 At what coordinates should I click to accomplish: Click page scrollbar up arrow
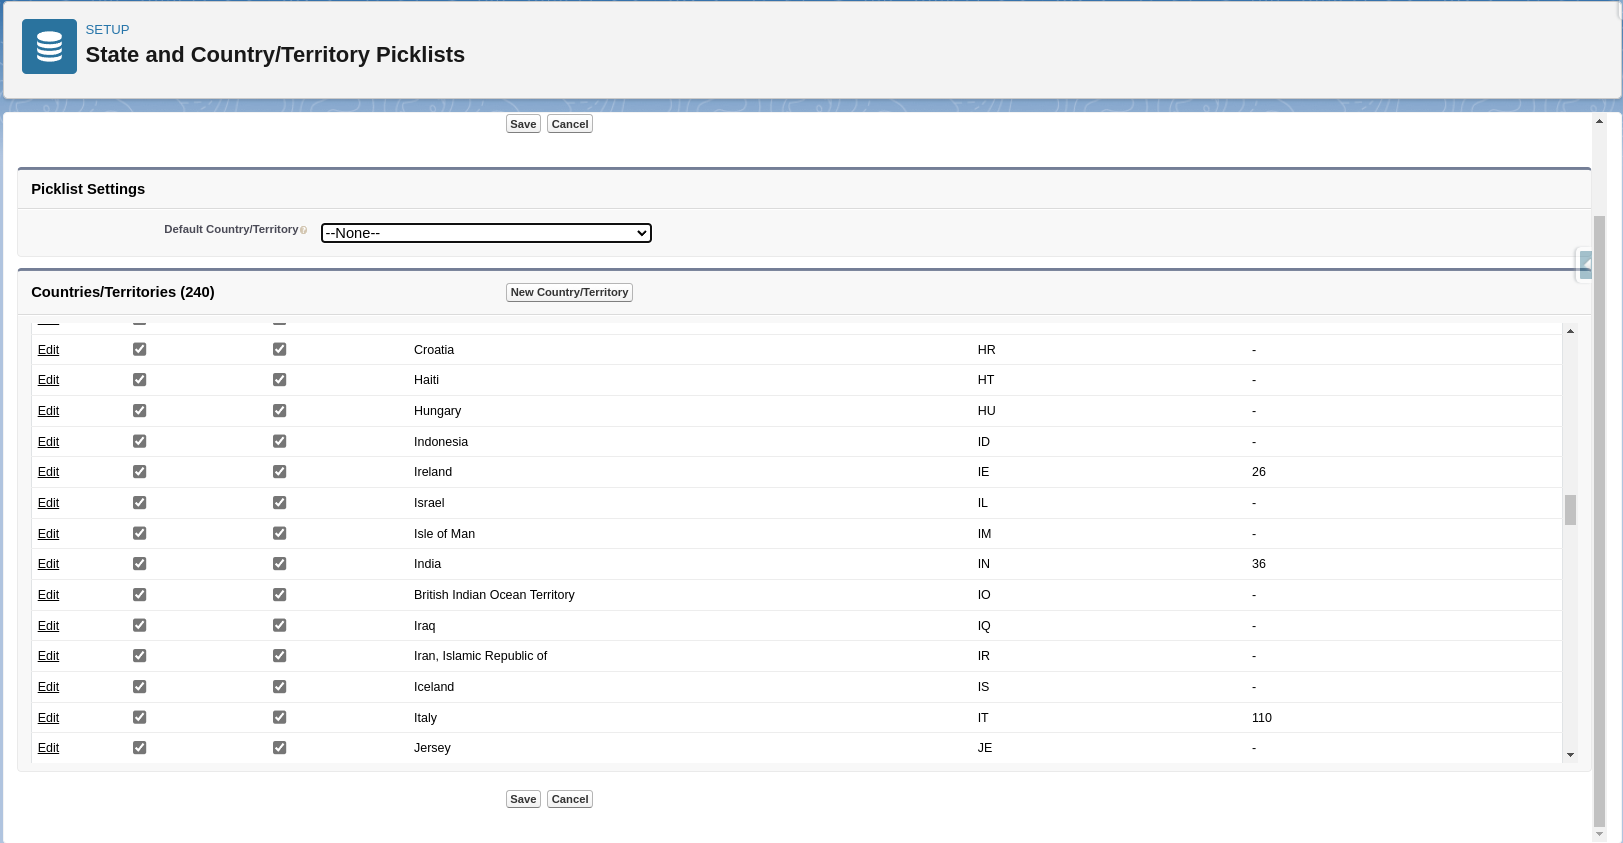point(1599,121)
